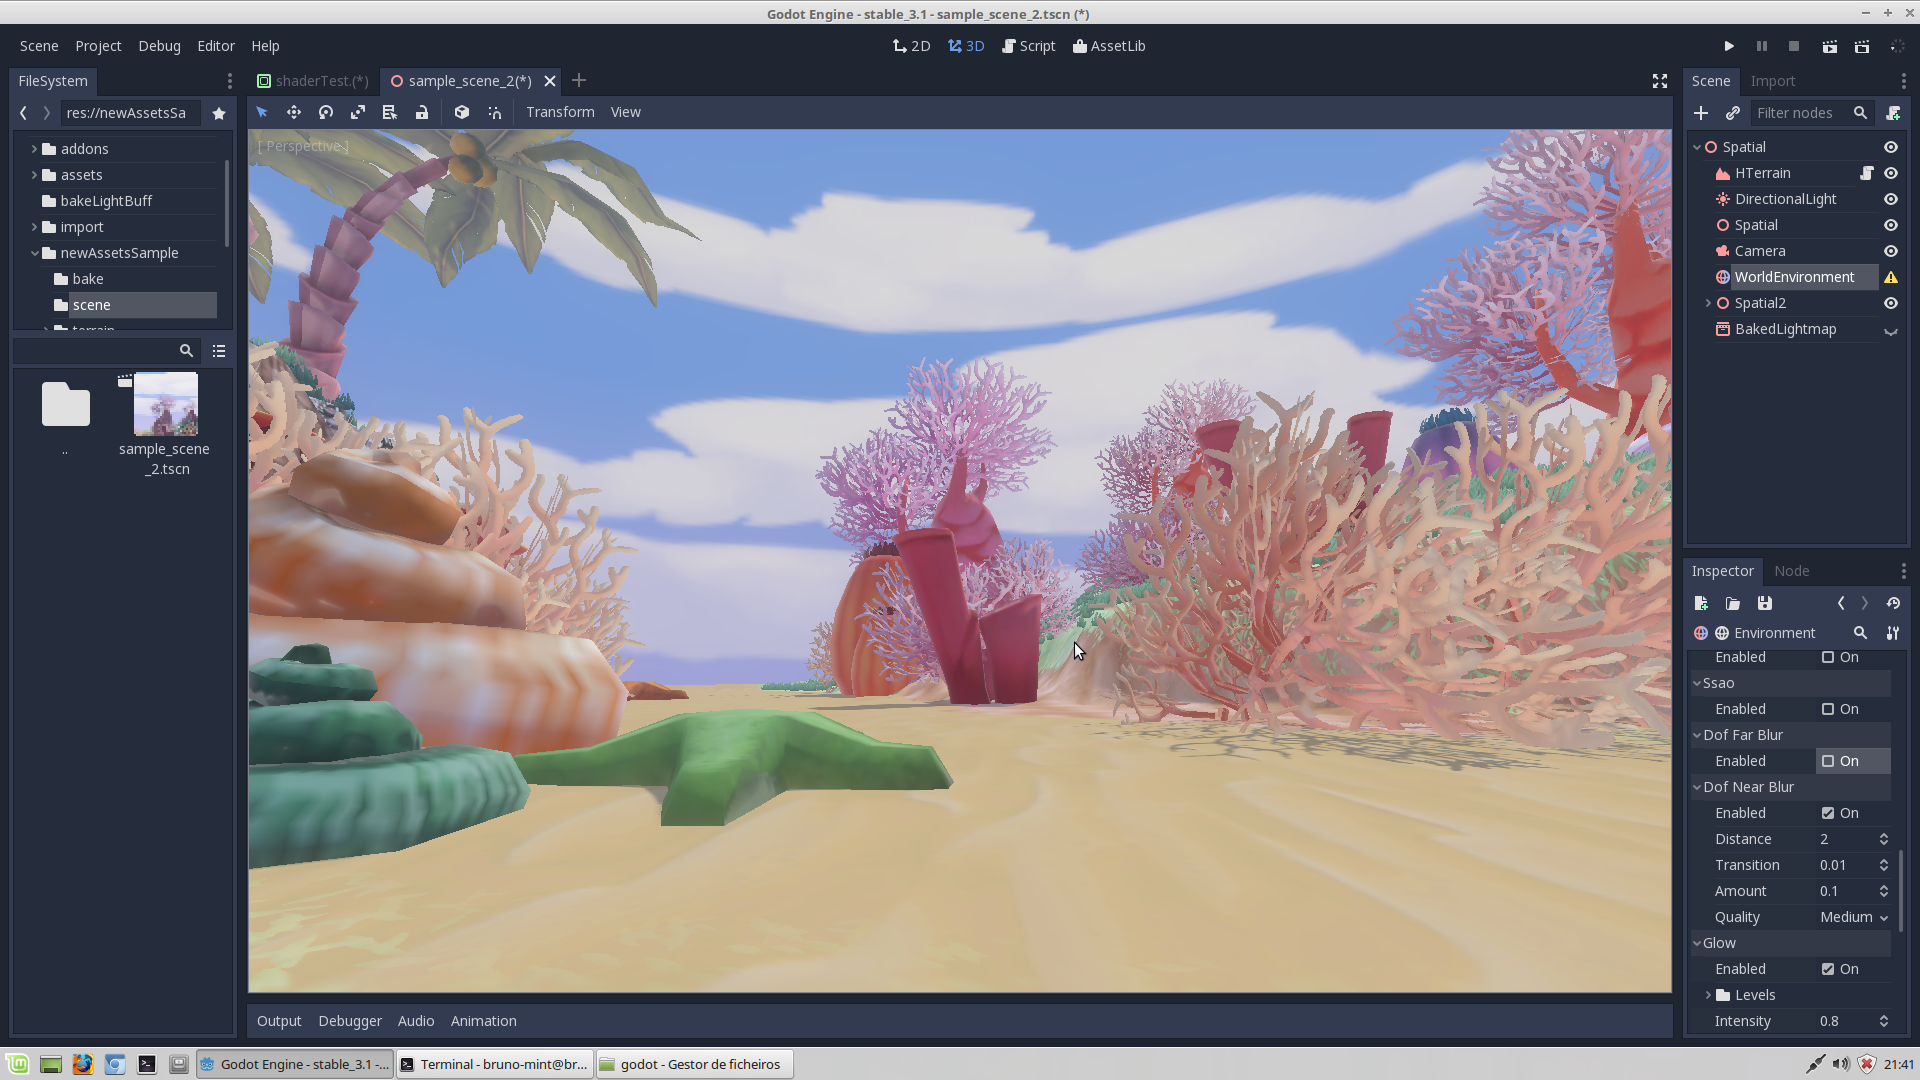Open the Output bottom panel
This screenshot has height=1080, width=1920.
tap(279, 1021)
